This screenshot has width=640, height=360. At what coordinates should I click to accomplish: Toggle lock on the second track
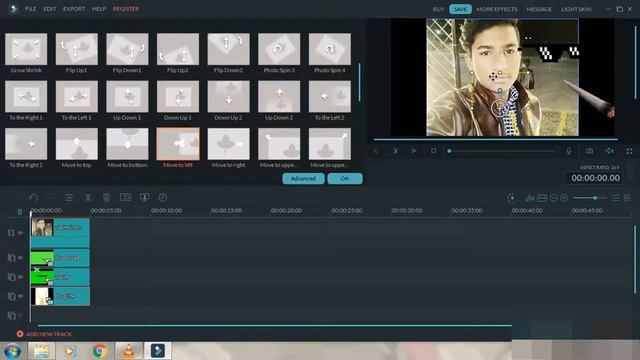[x=11, y=258]
